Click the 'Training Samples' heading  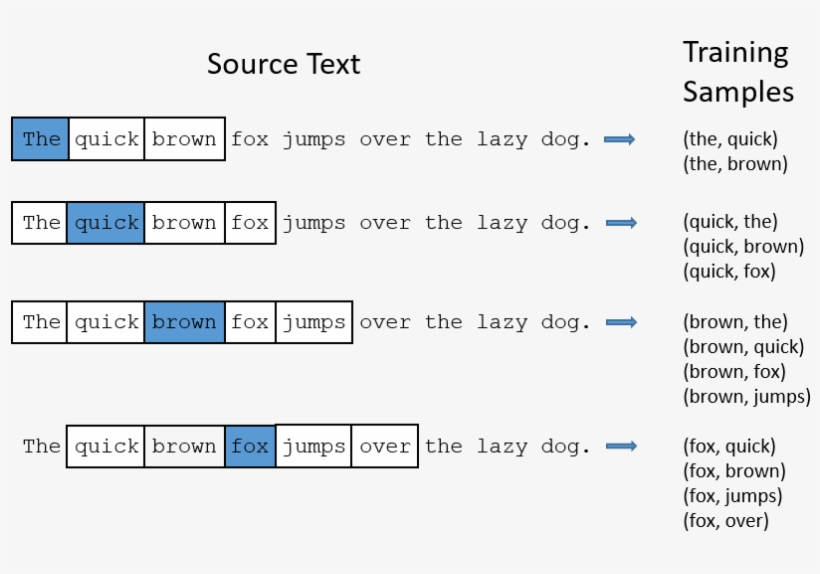coord(738,72)
